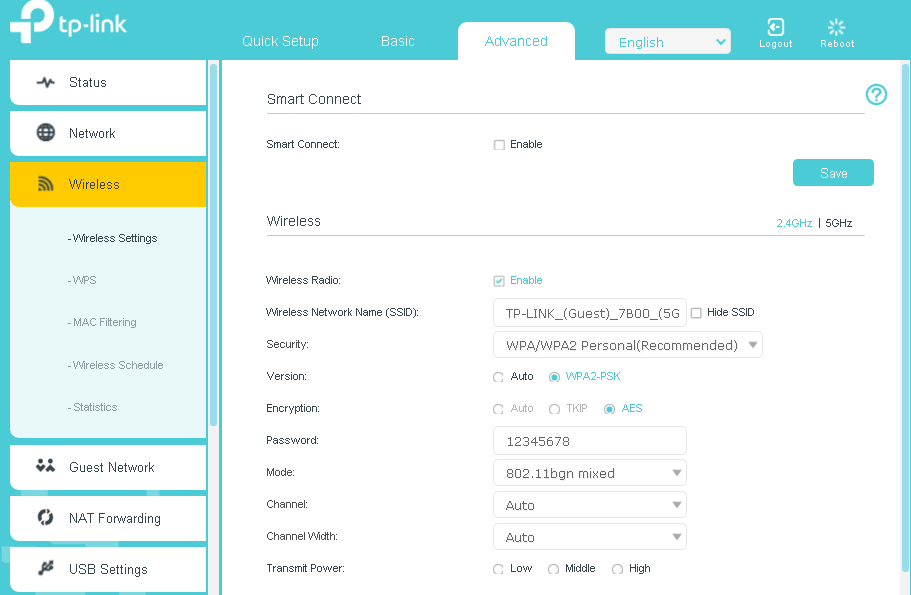Open the language selection dropdown
The width and height of the screenshot is (911, 595).
pos(667,42)
